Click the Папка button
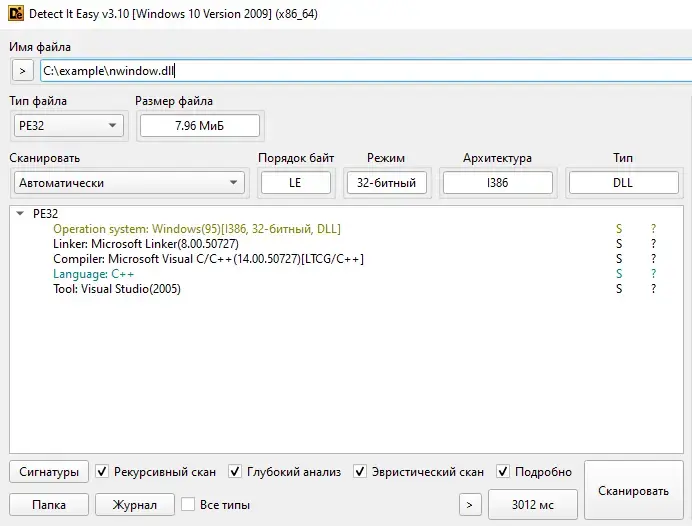Image resolution: width=692 pixels, height=526 pixels. pos(49,504)
